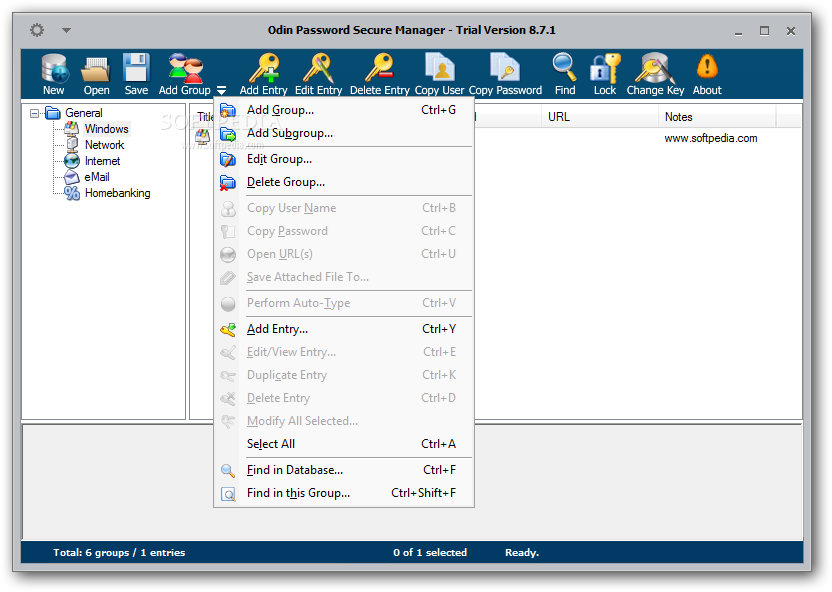This screenshot has height=592, width=832.
Task: Click the www.softpedia.com notes cell
Action: point(710,138)
